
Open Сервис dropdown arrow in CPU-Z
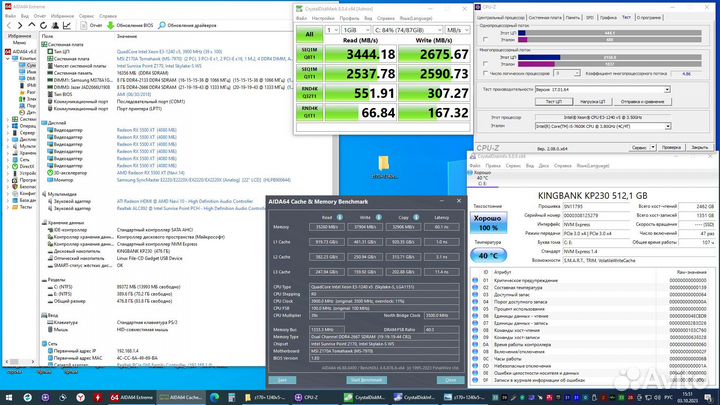653,147
